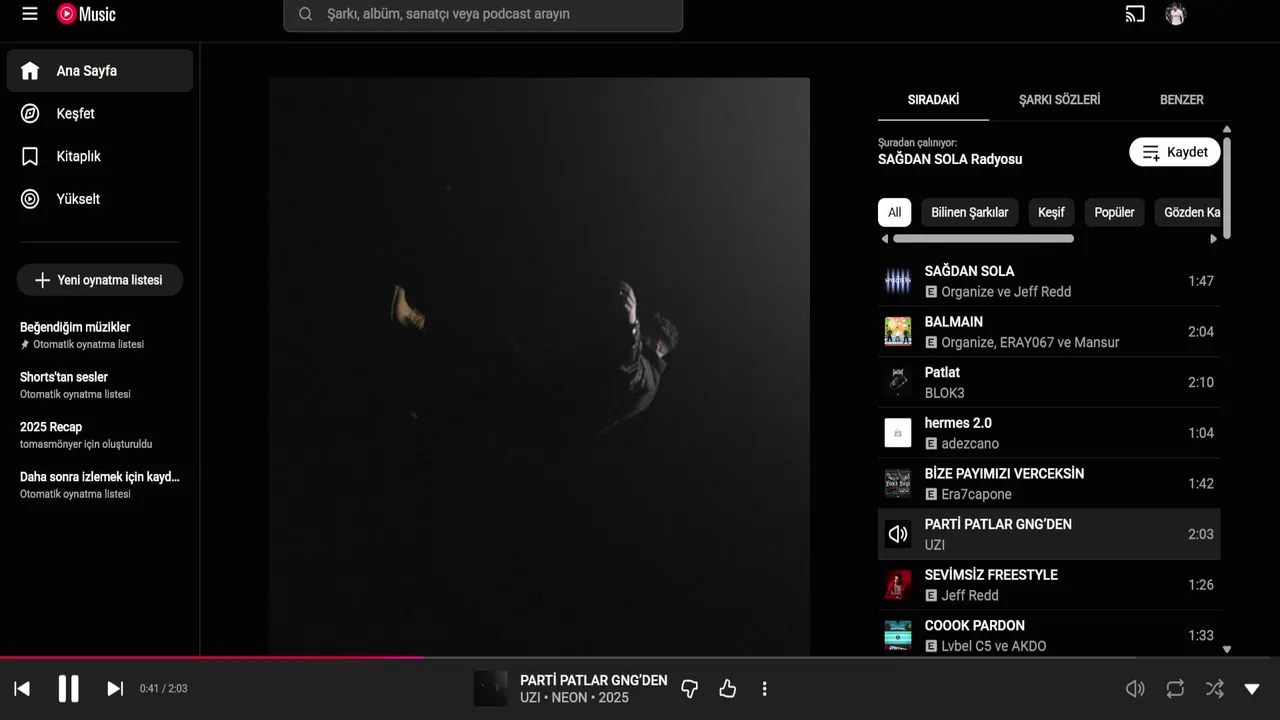Click the main album artwork
This screenshot has width=1280, height=720.
point(539,366)
